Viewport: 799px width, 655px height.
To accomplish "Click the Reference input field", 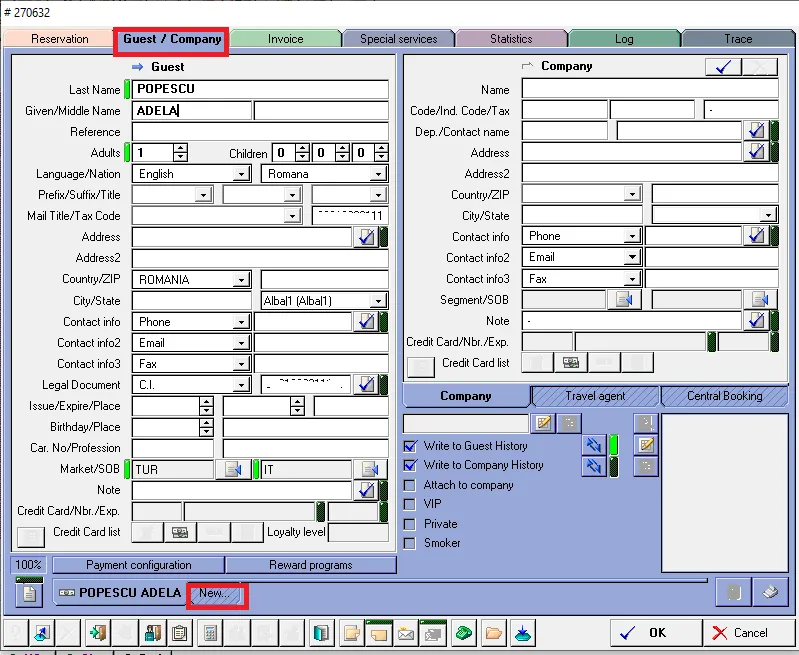I will click(x=260, y=132).
